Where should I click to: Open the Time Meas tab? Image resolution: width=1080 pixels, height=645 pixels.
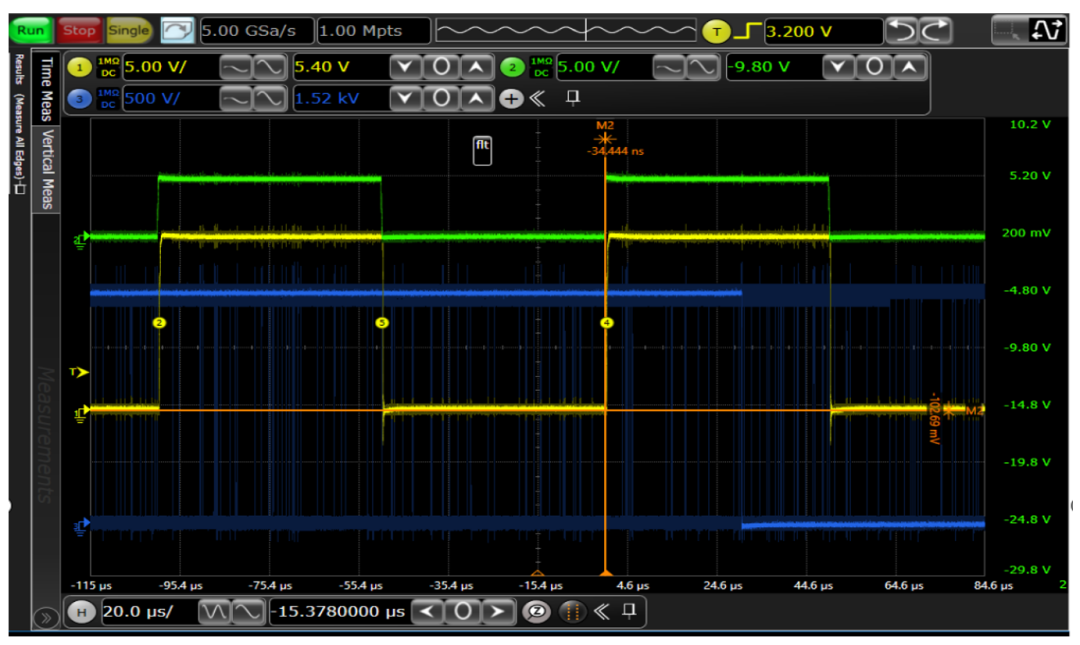[46, 89]
